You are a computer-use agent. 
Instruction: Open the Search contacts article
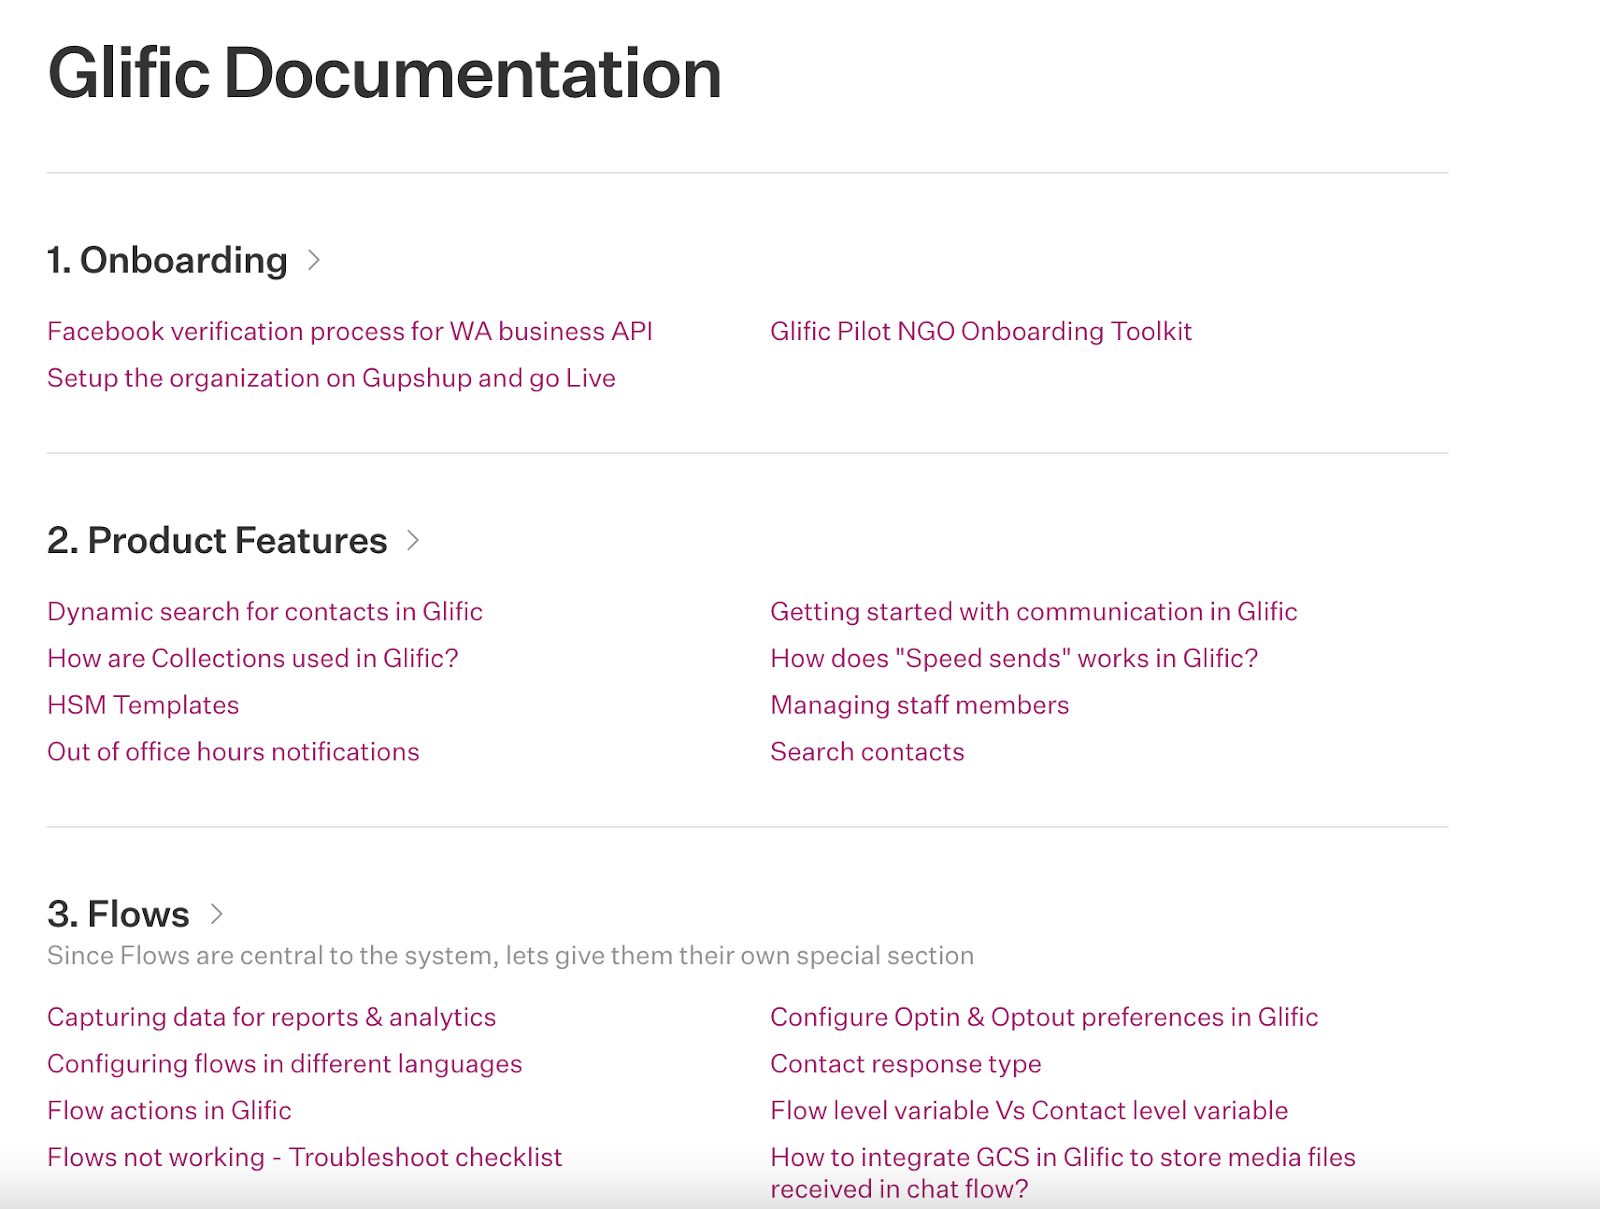[x=867, y=752]
